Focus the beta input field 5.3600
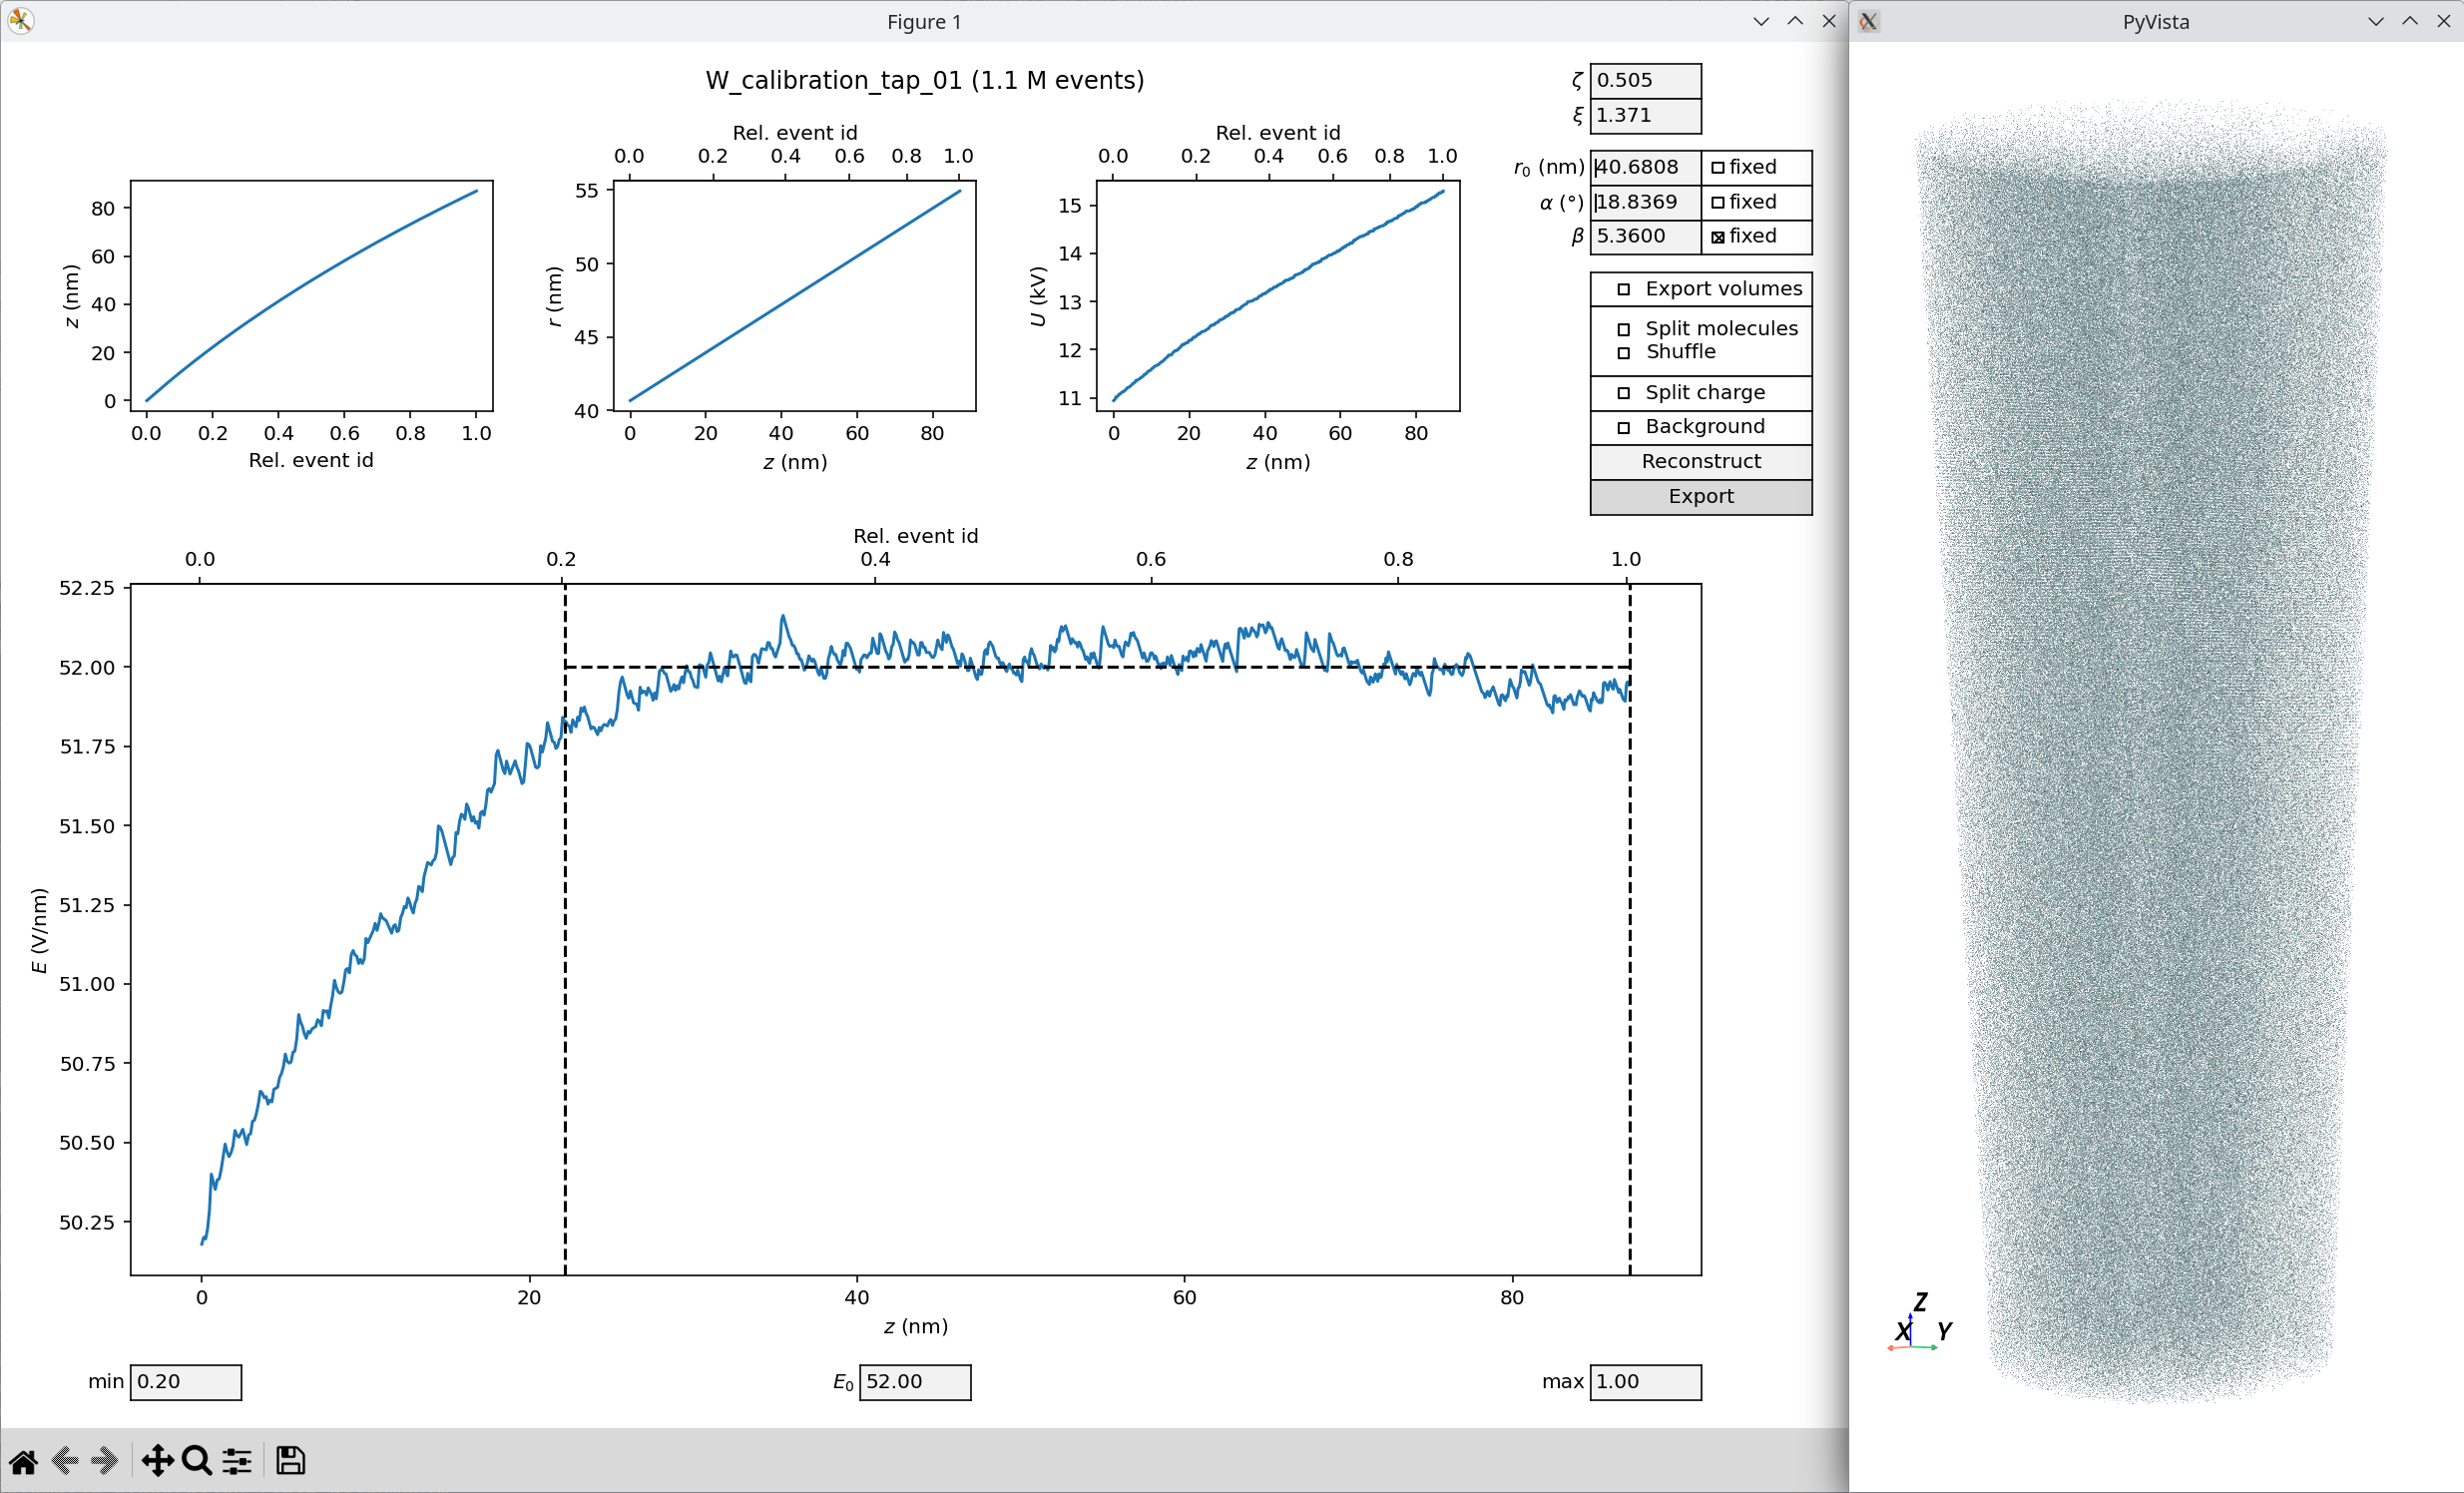2464x1493 pixels. pyautogui.click(x=1646, y=237)
